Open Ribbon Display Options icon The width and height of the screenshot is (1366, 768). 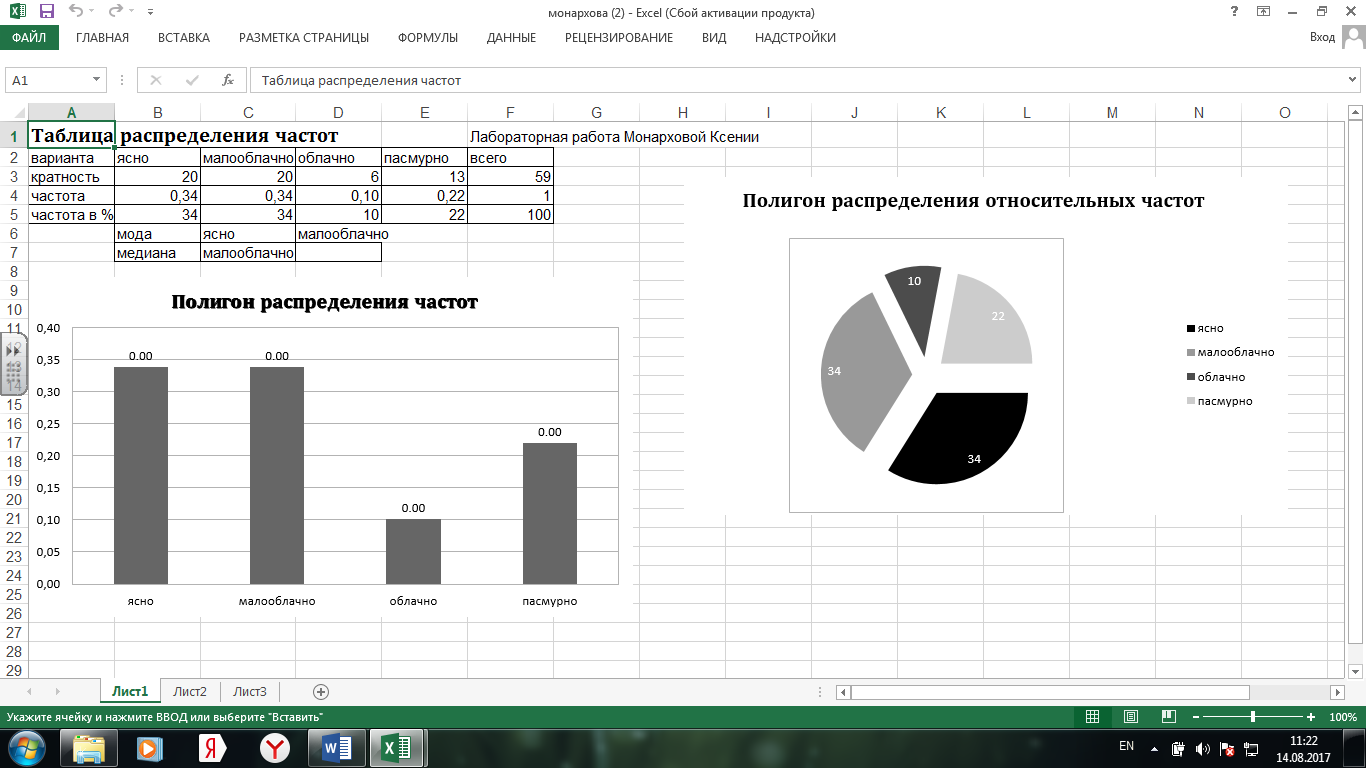point(1264,12)
